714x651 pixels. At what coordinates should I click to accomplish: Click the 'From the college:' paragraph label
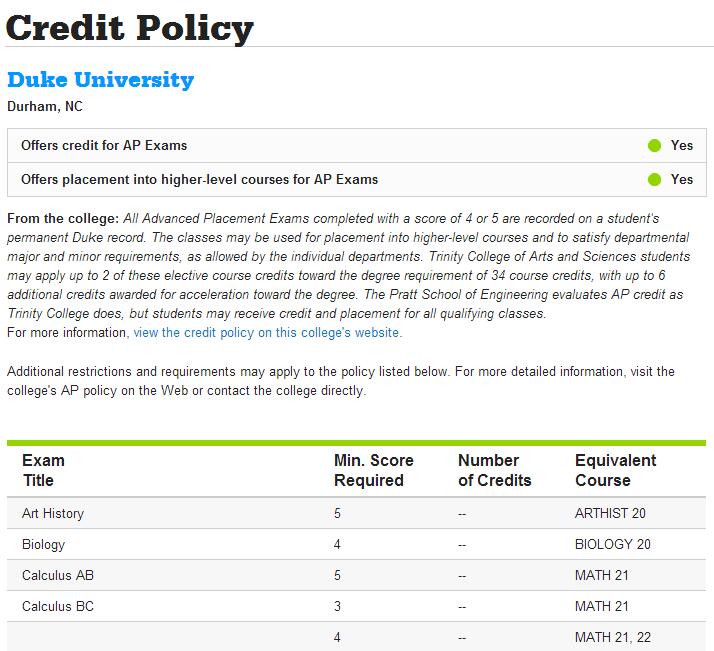(x=62, y=218)
